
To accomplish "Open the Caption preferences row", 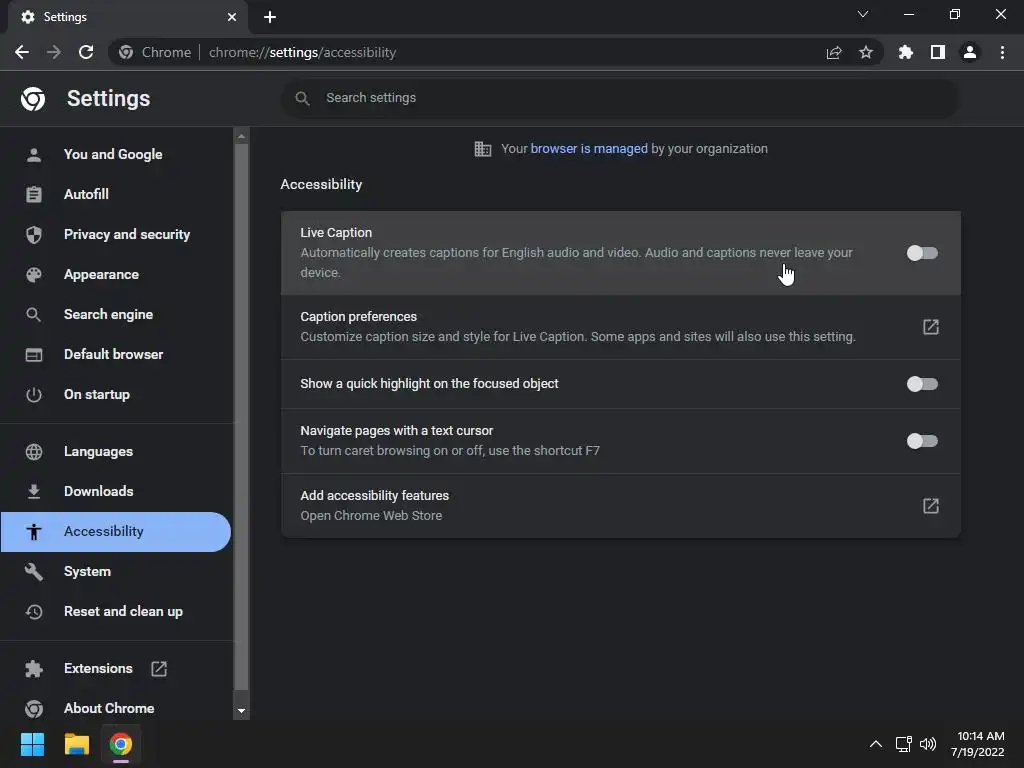I will 620,327.
